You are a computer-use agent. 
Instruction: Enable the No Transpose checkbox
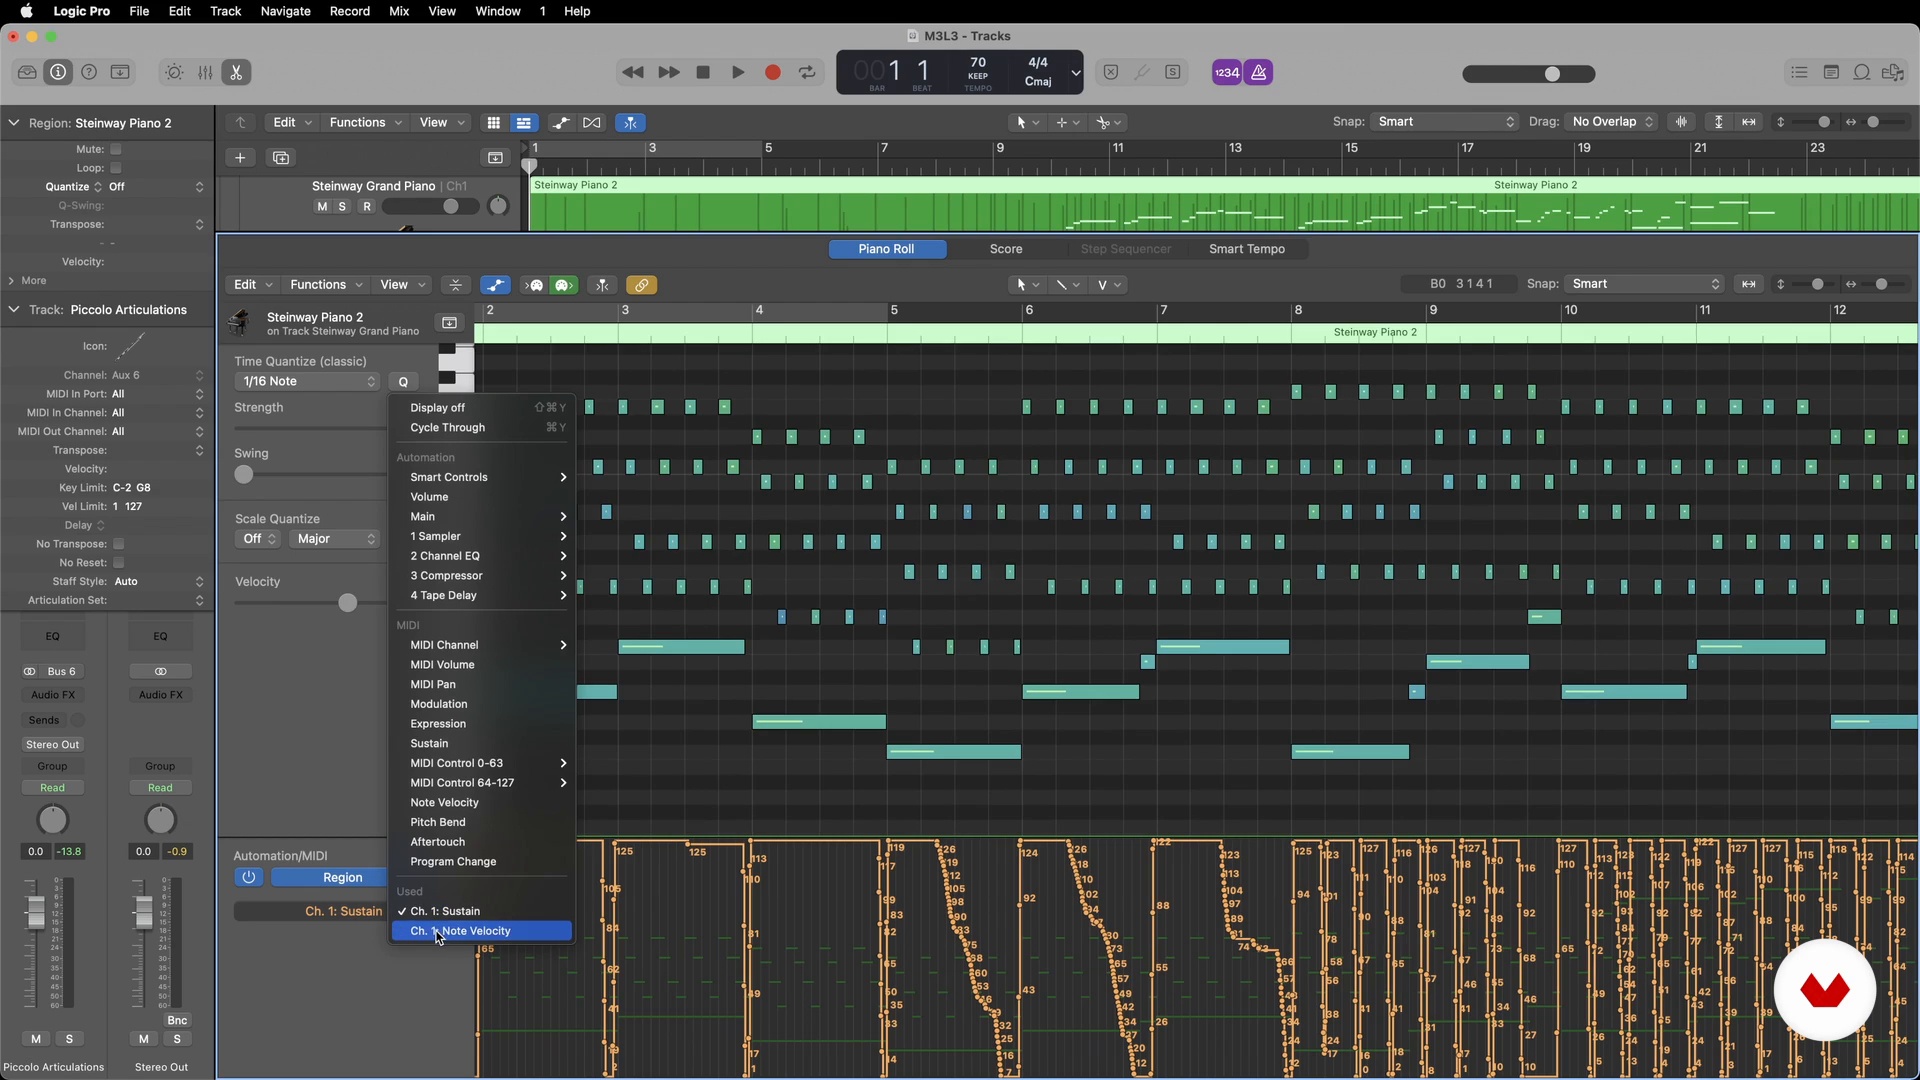[118, 544]
